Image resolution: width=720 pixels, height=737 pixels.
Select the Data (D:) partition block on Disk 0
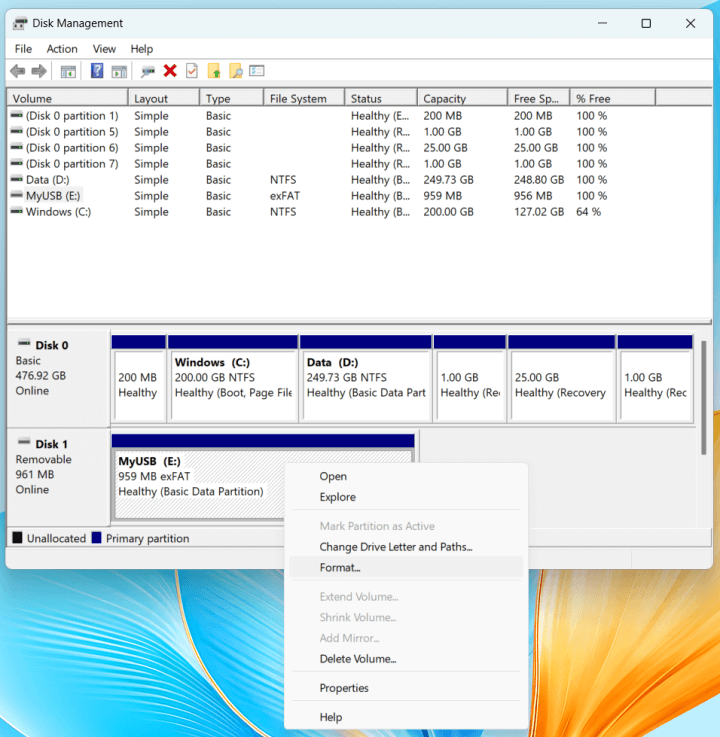click(x=365, y=376)
